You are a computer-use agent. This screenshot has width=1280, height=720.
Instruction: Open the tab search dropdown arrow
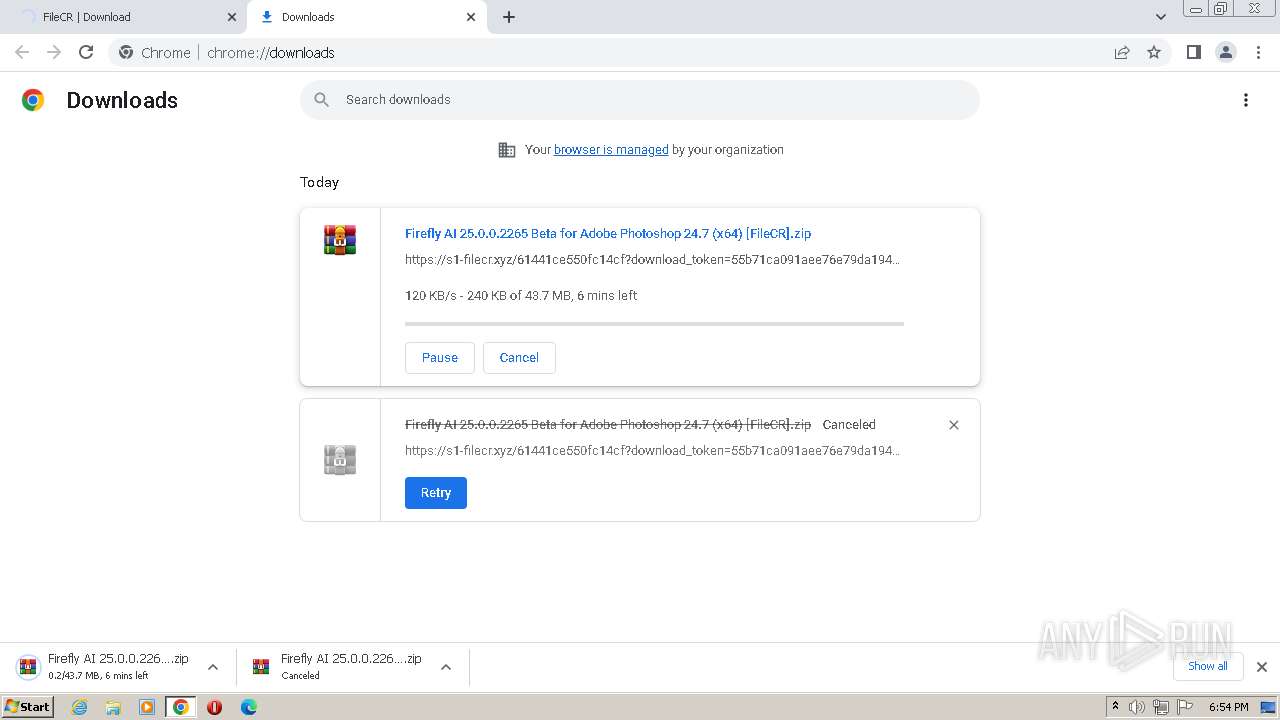pos(1161,17)
